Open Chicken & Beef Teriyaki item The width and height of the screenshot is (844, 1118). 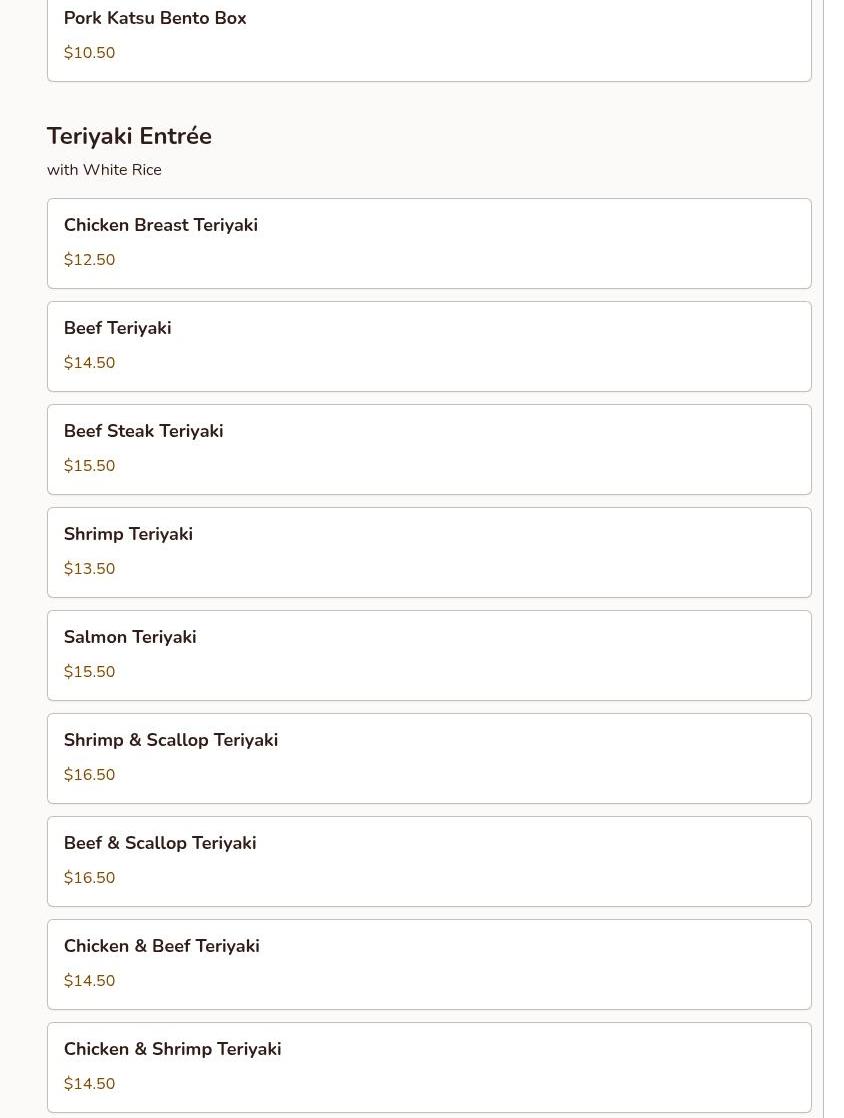[x=162, y=947]
